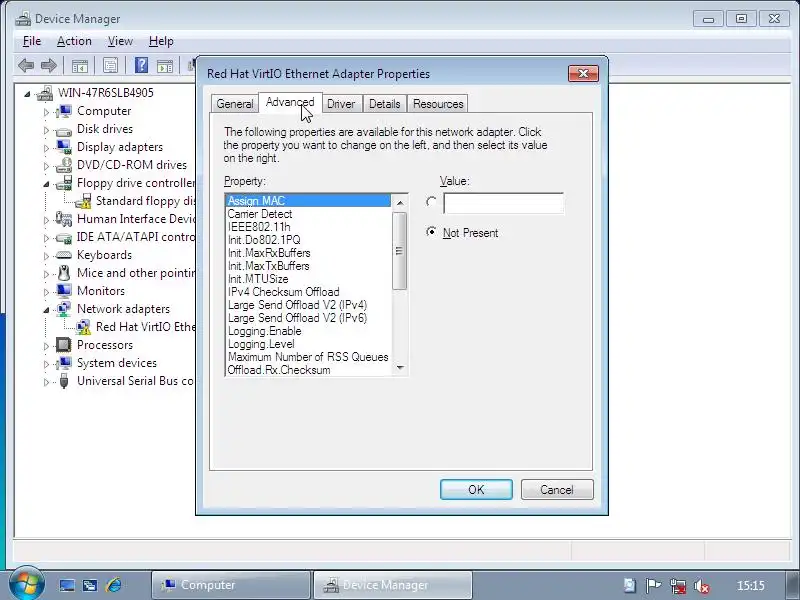This screenshot has height=600, width=800.
Task: Select the Disk drives icon
Action: (64, 130)
